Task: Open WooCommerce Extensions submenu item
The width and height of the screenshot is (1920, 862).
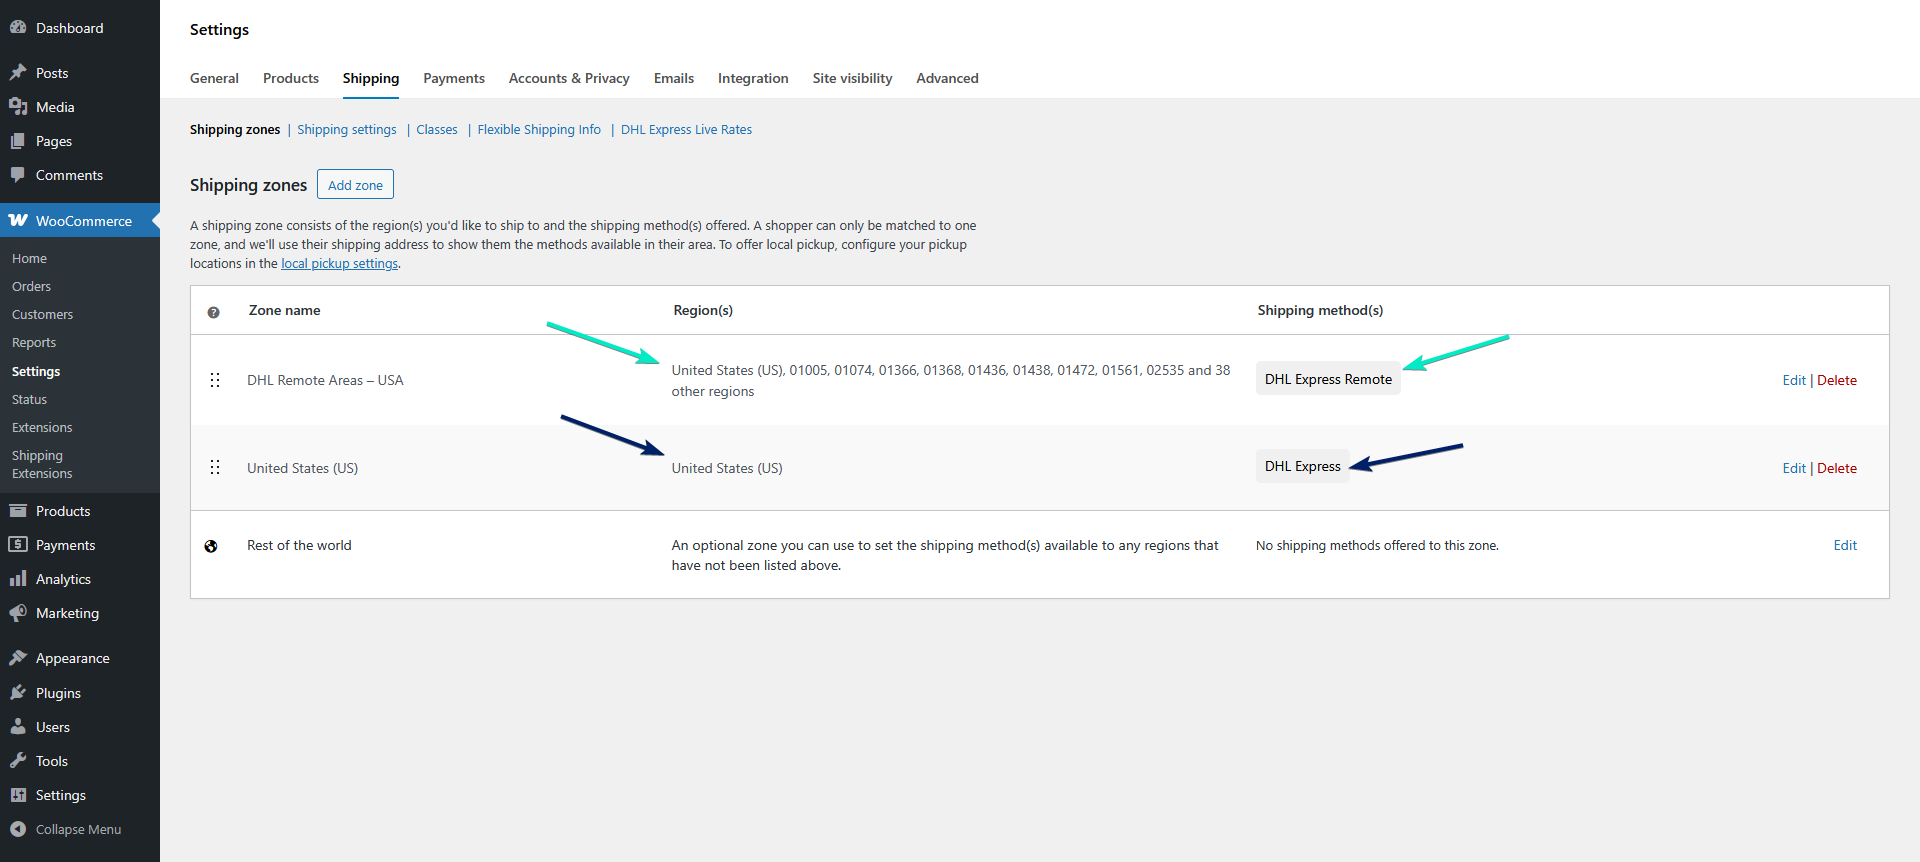Action: coord(42,427)
